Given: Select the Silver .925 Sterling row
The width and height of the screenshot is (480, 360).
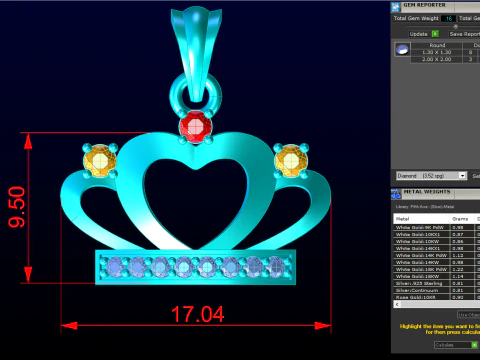Looking at the screenshot, I should tap(437, 283).
